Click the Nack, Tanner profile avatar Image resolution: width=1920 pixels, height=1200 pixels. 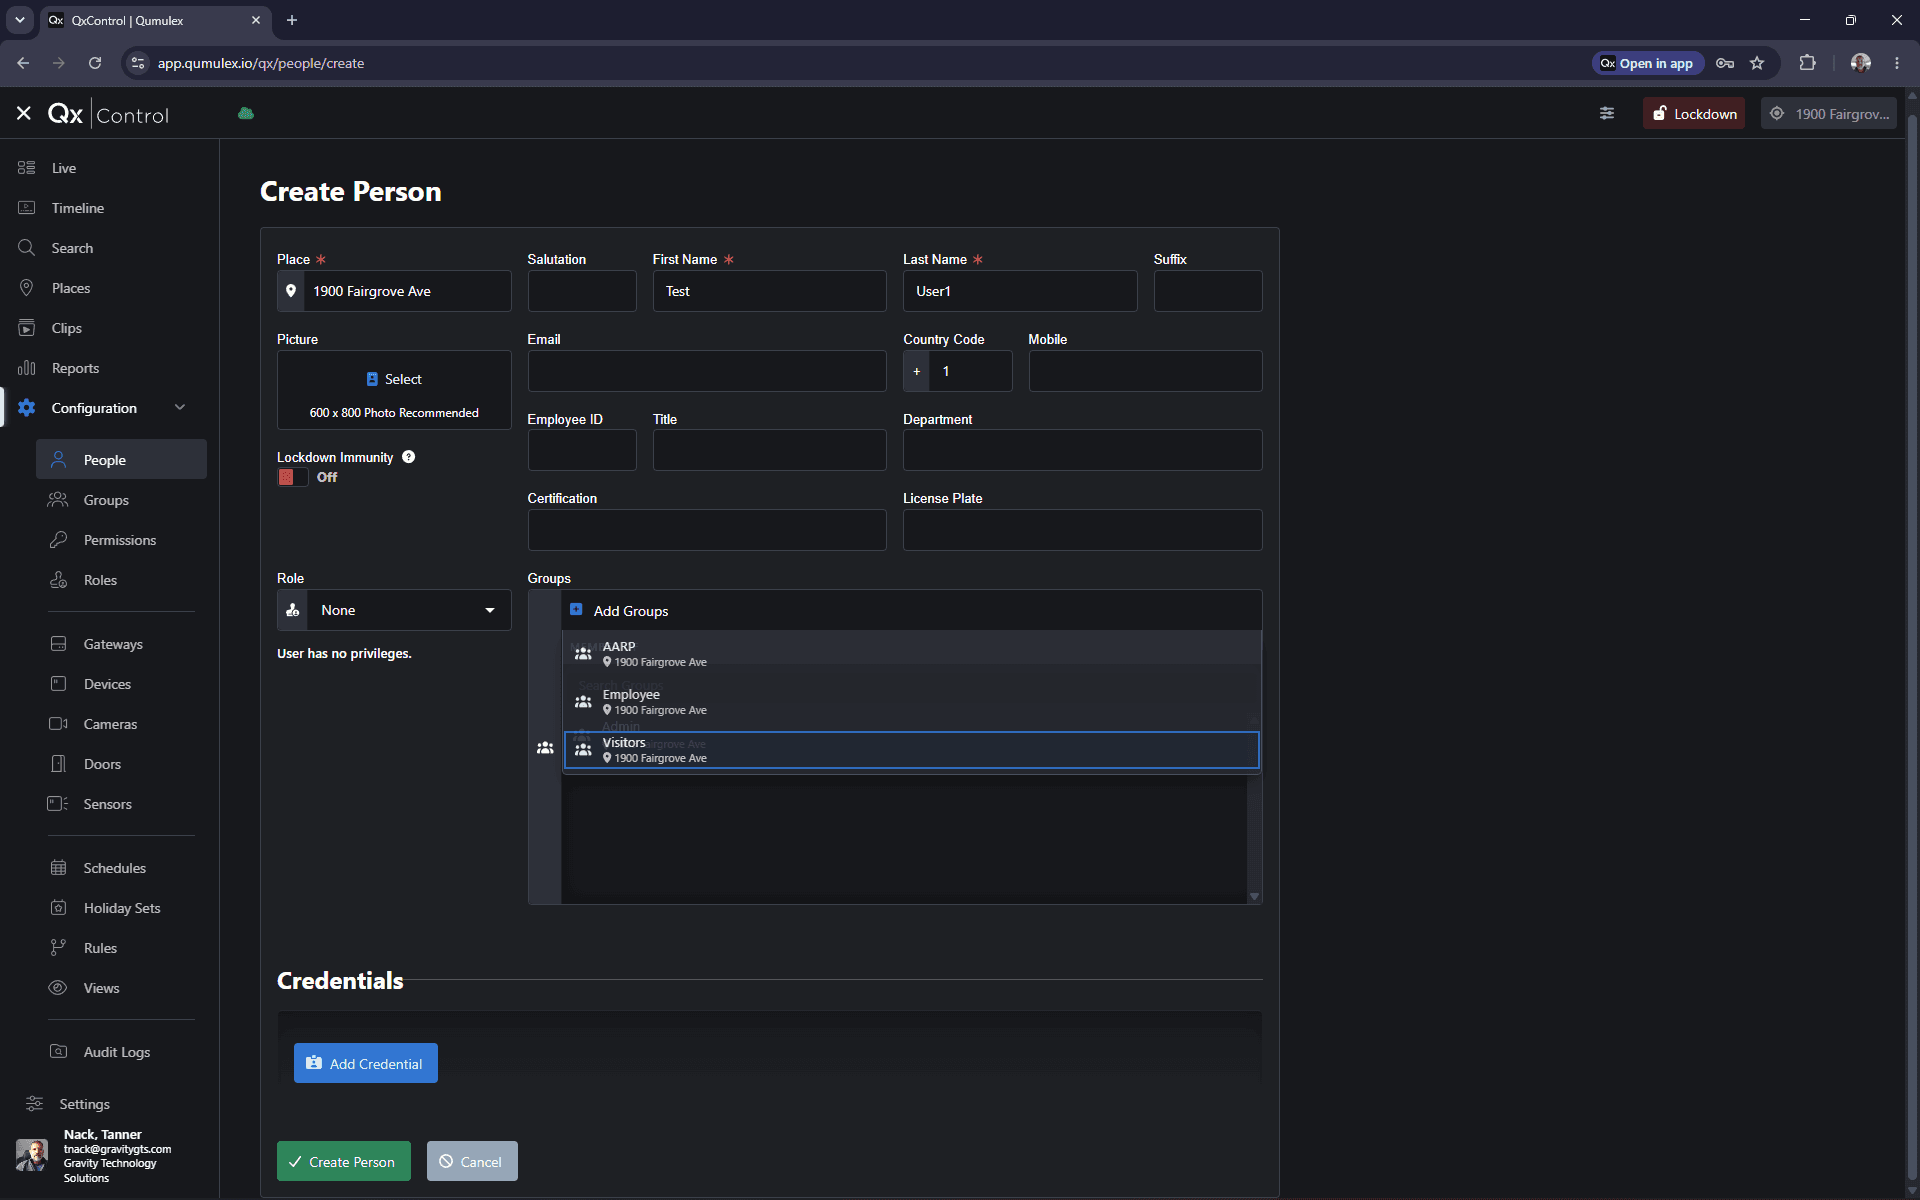click(31, 1155)
